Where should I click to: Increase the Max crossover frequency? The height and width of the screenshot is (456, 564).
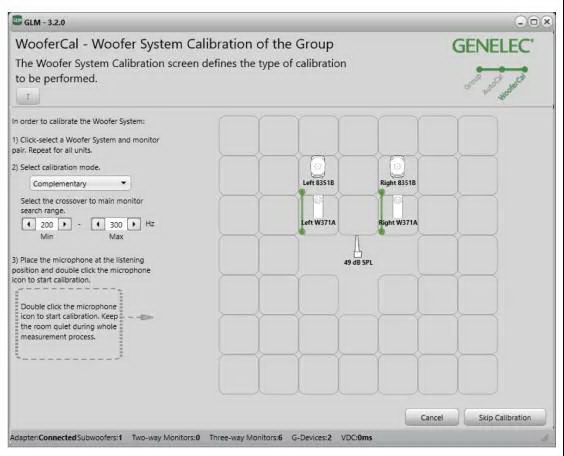coord(134,224)
